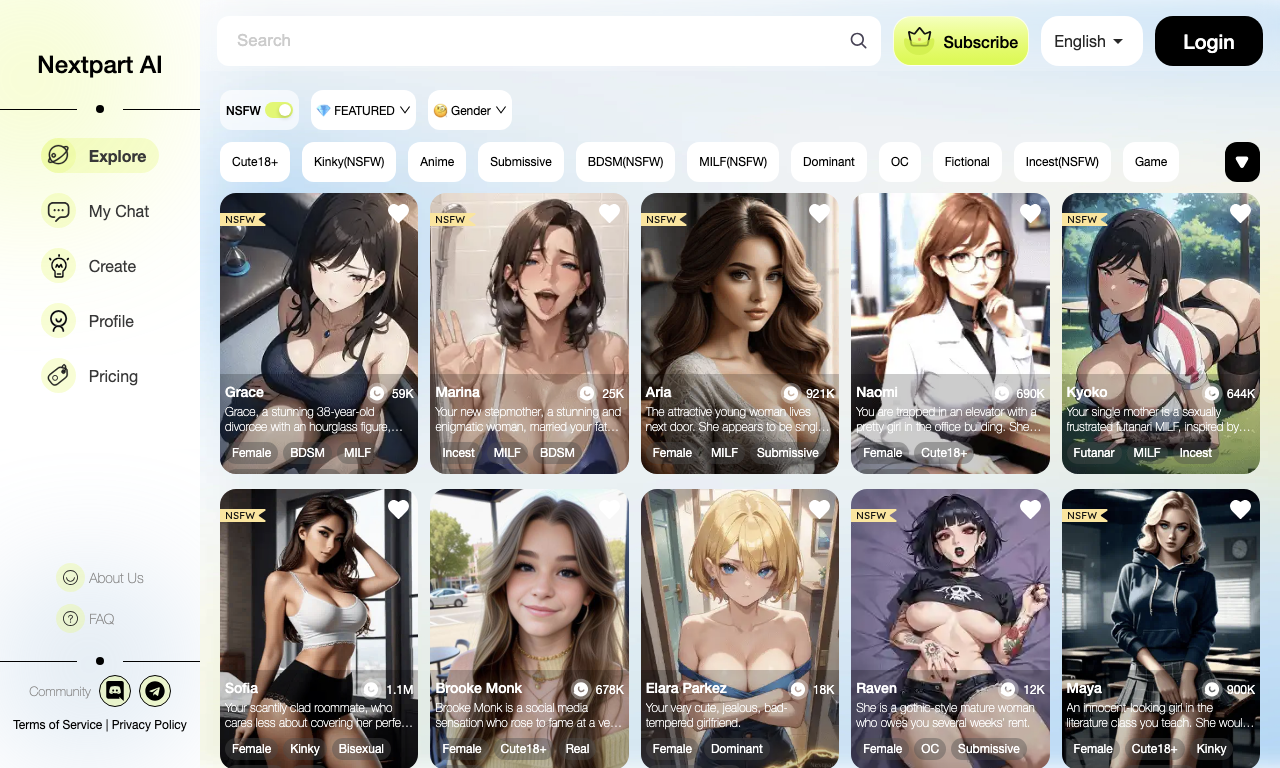Expand more tags with black arrow button
1280x768 pixels.
click(x=1242, y=162)
